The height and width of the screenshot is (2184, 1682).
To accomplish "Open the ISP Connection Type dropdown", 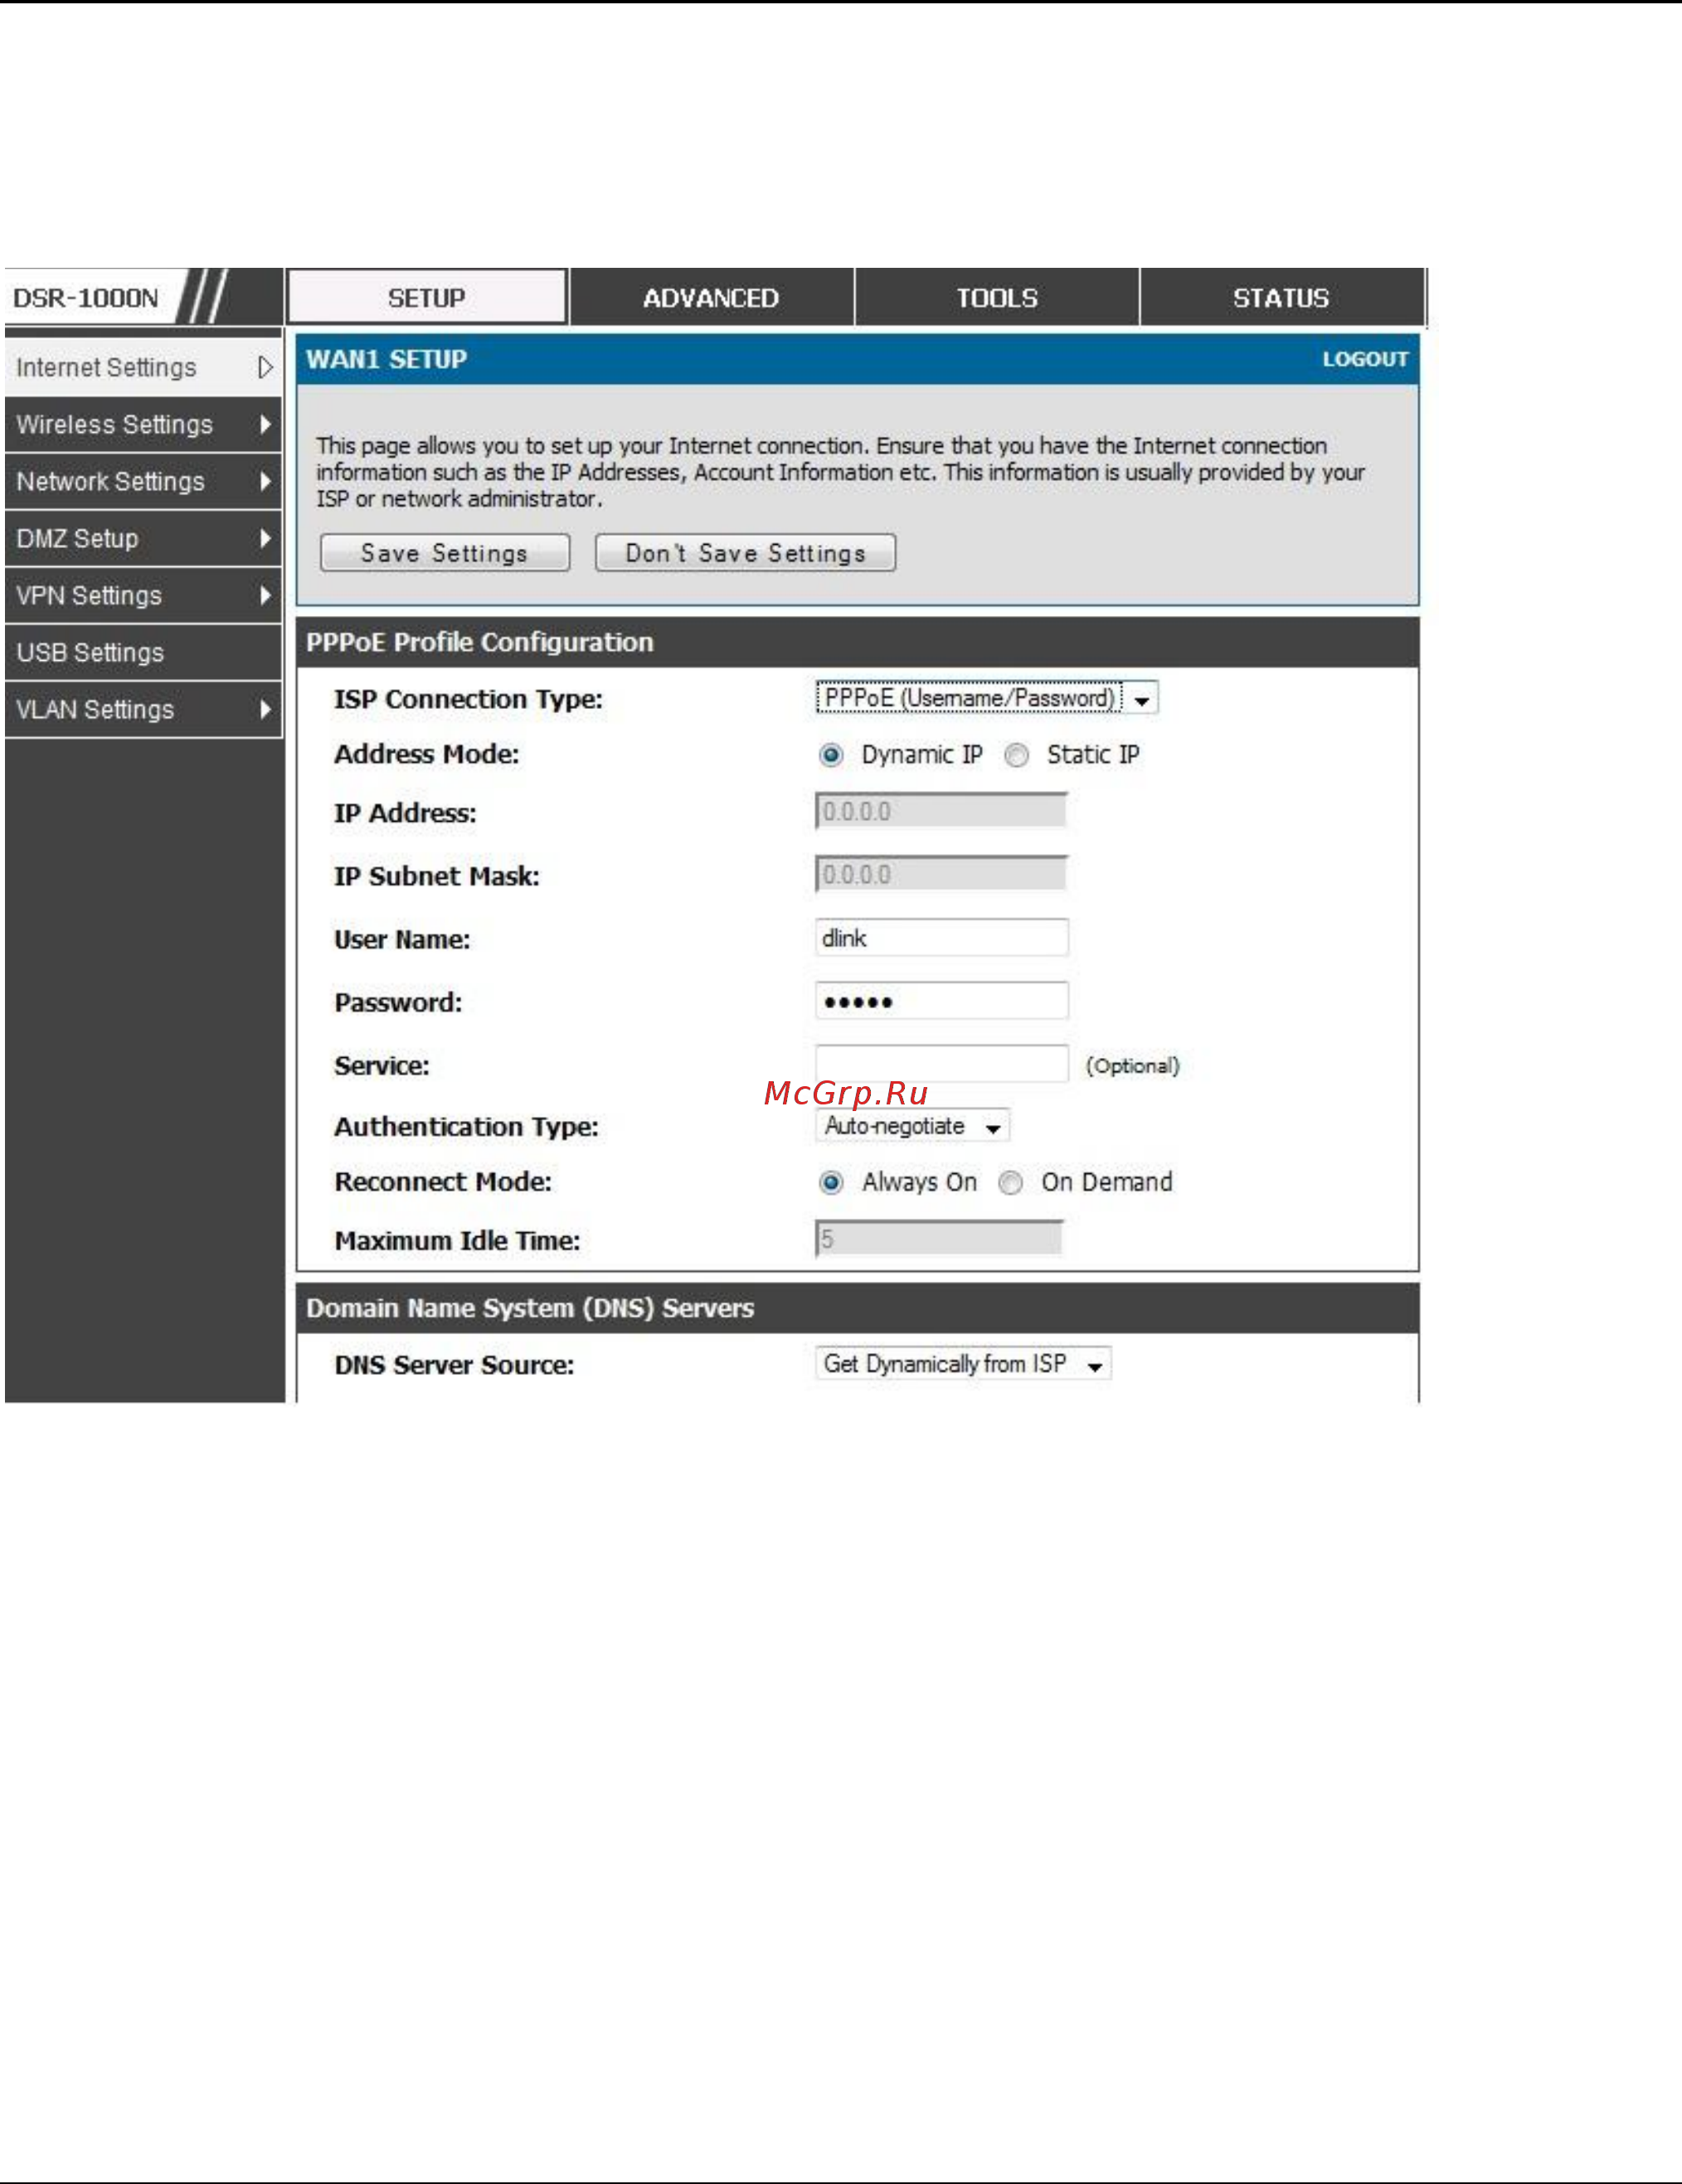I will click(986, 698).
